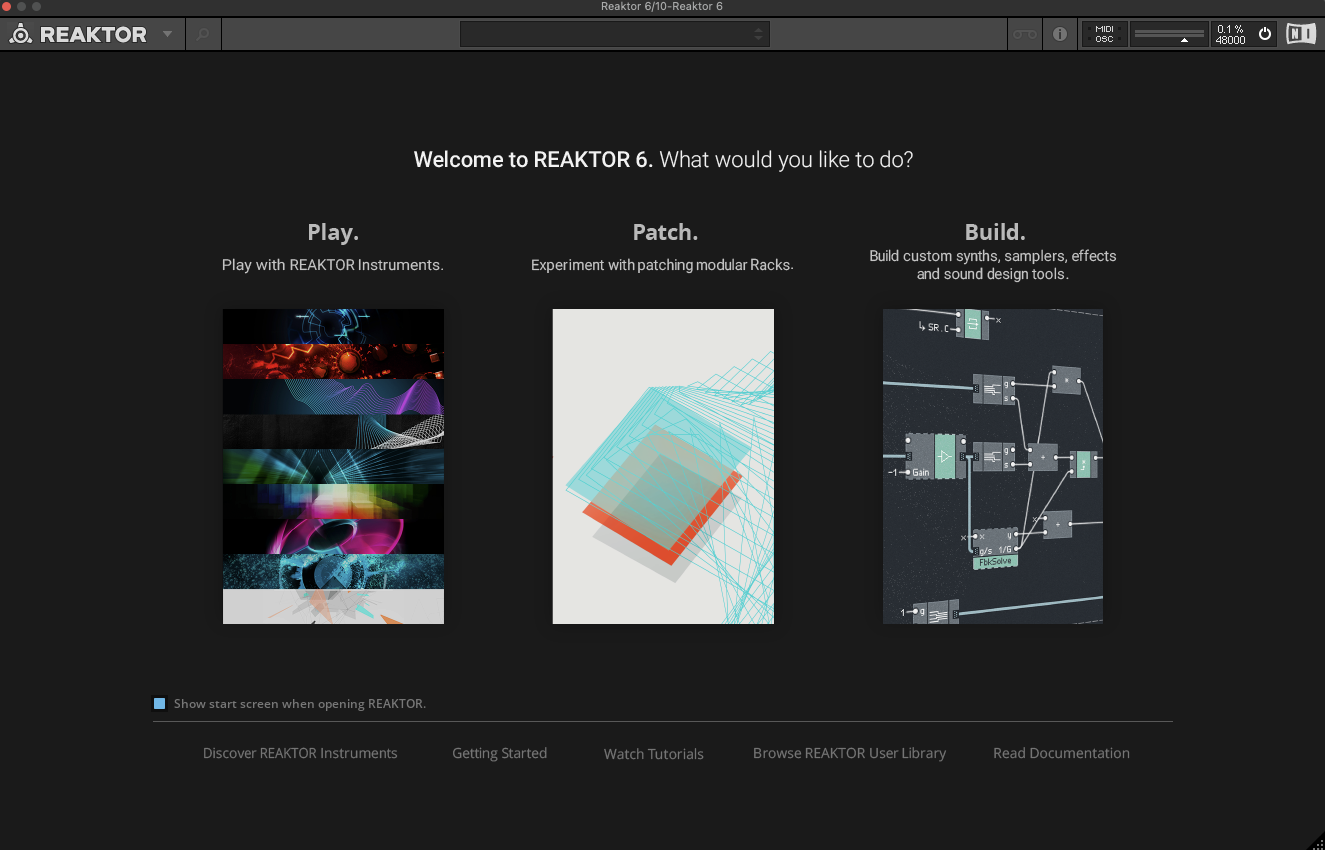Viewport: 1325px width, 850px height.
Task: Open the Getting Started link
Action: (x=499, y=753)
